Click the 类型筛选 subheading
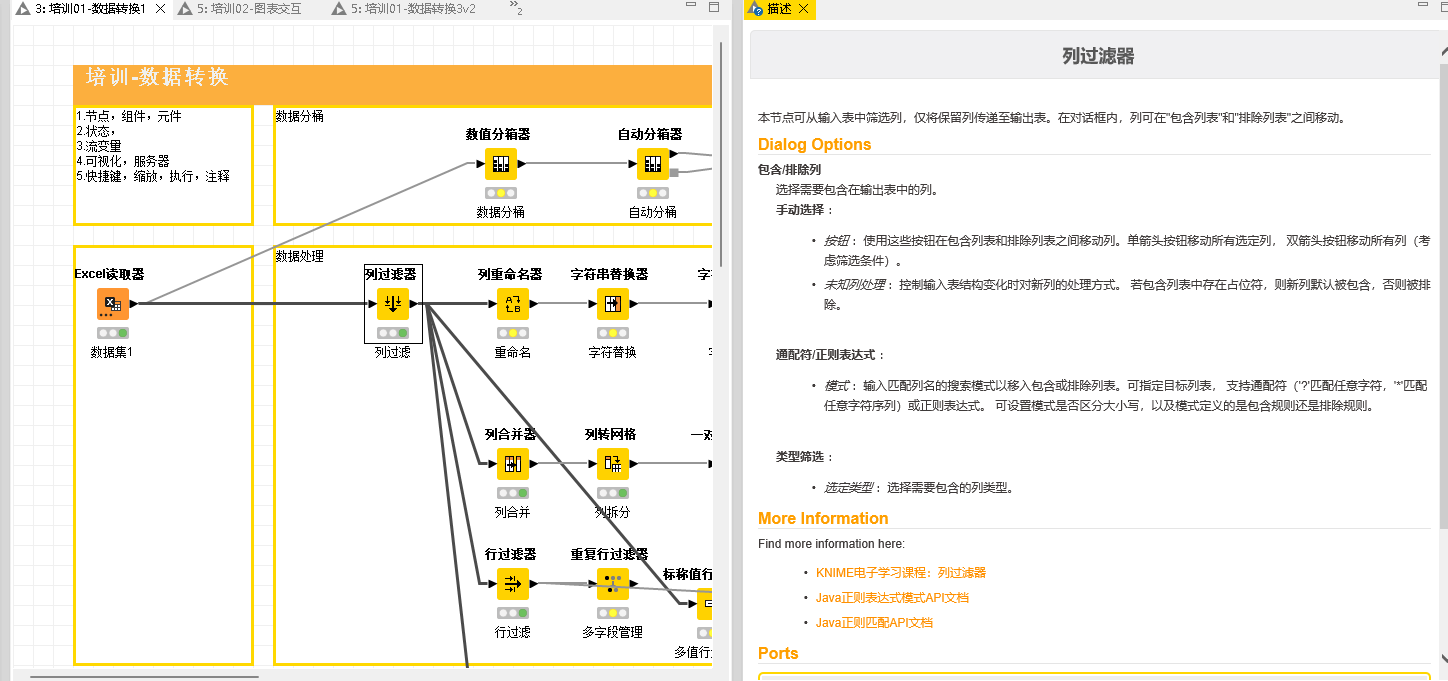 [x=806, y=456]
